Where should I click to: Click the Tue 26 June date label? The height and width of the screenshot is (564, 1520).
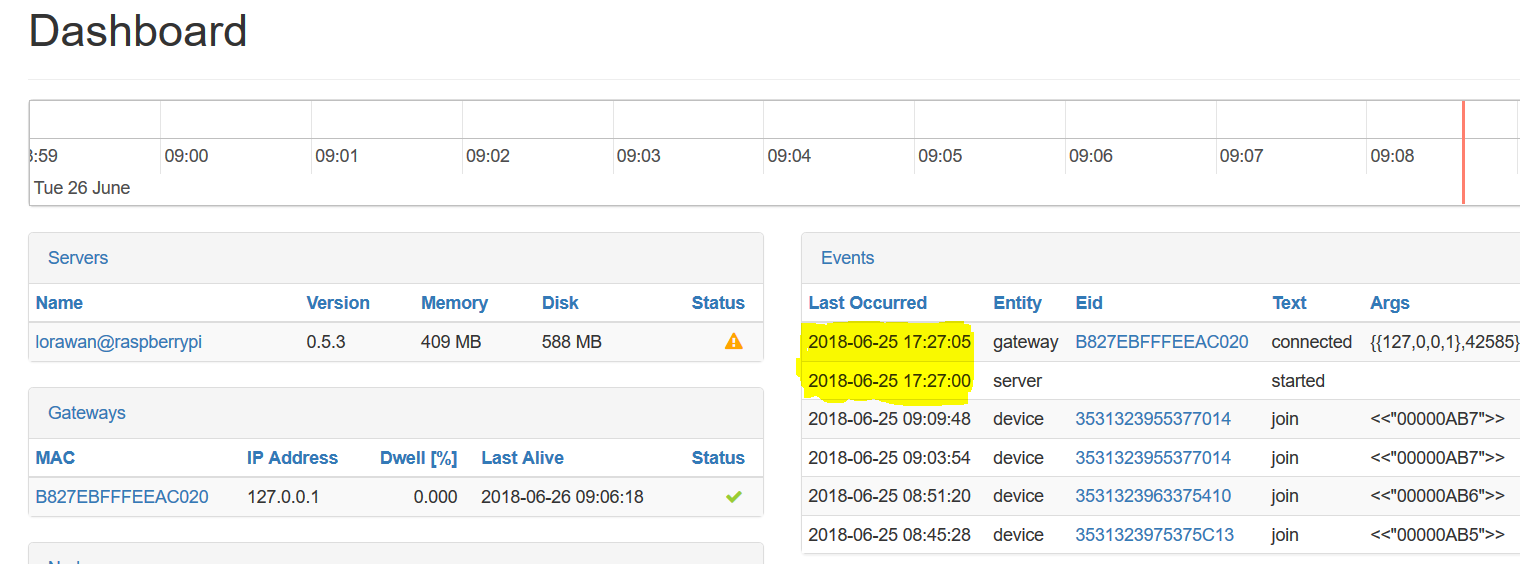(82, 188)
